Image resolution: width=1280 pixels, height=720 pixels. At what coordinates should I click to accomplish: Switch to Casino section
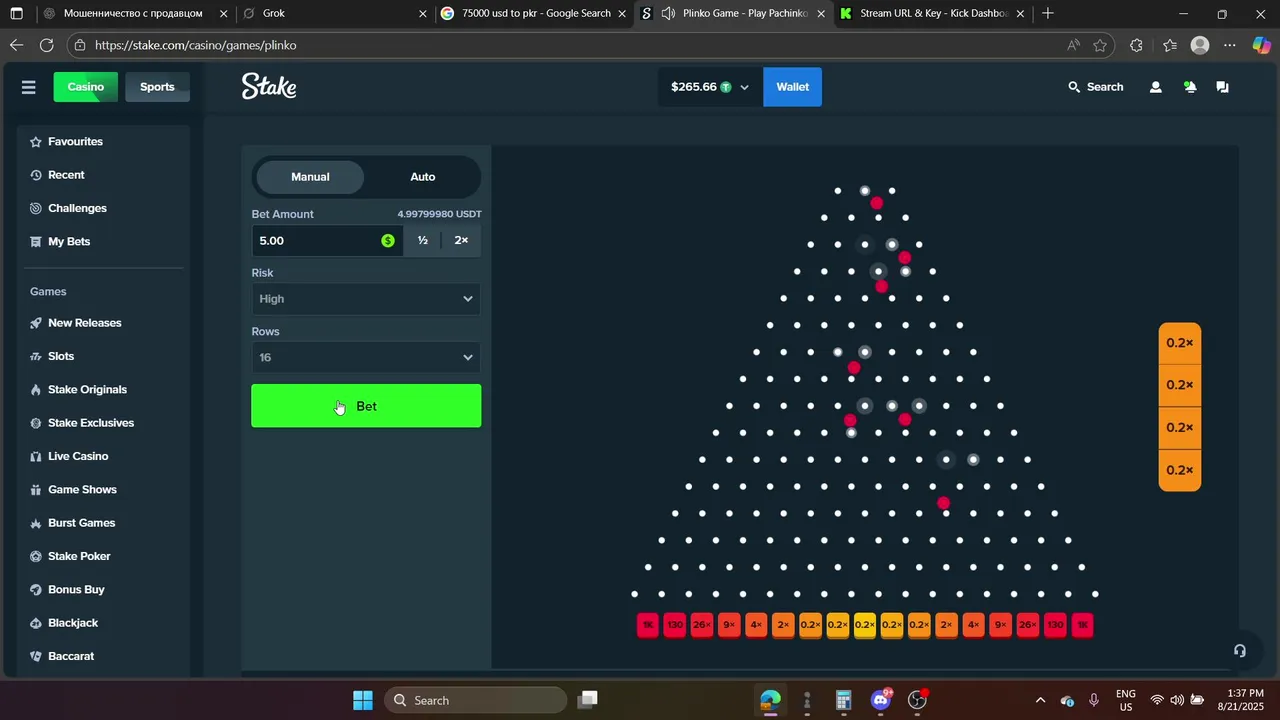(x=86, y=87)
